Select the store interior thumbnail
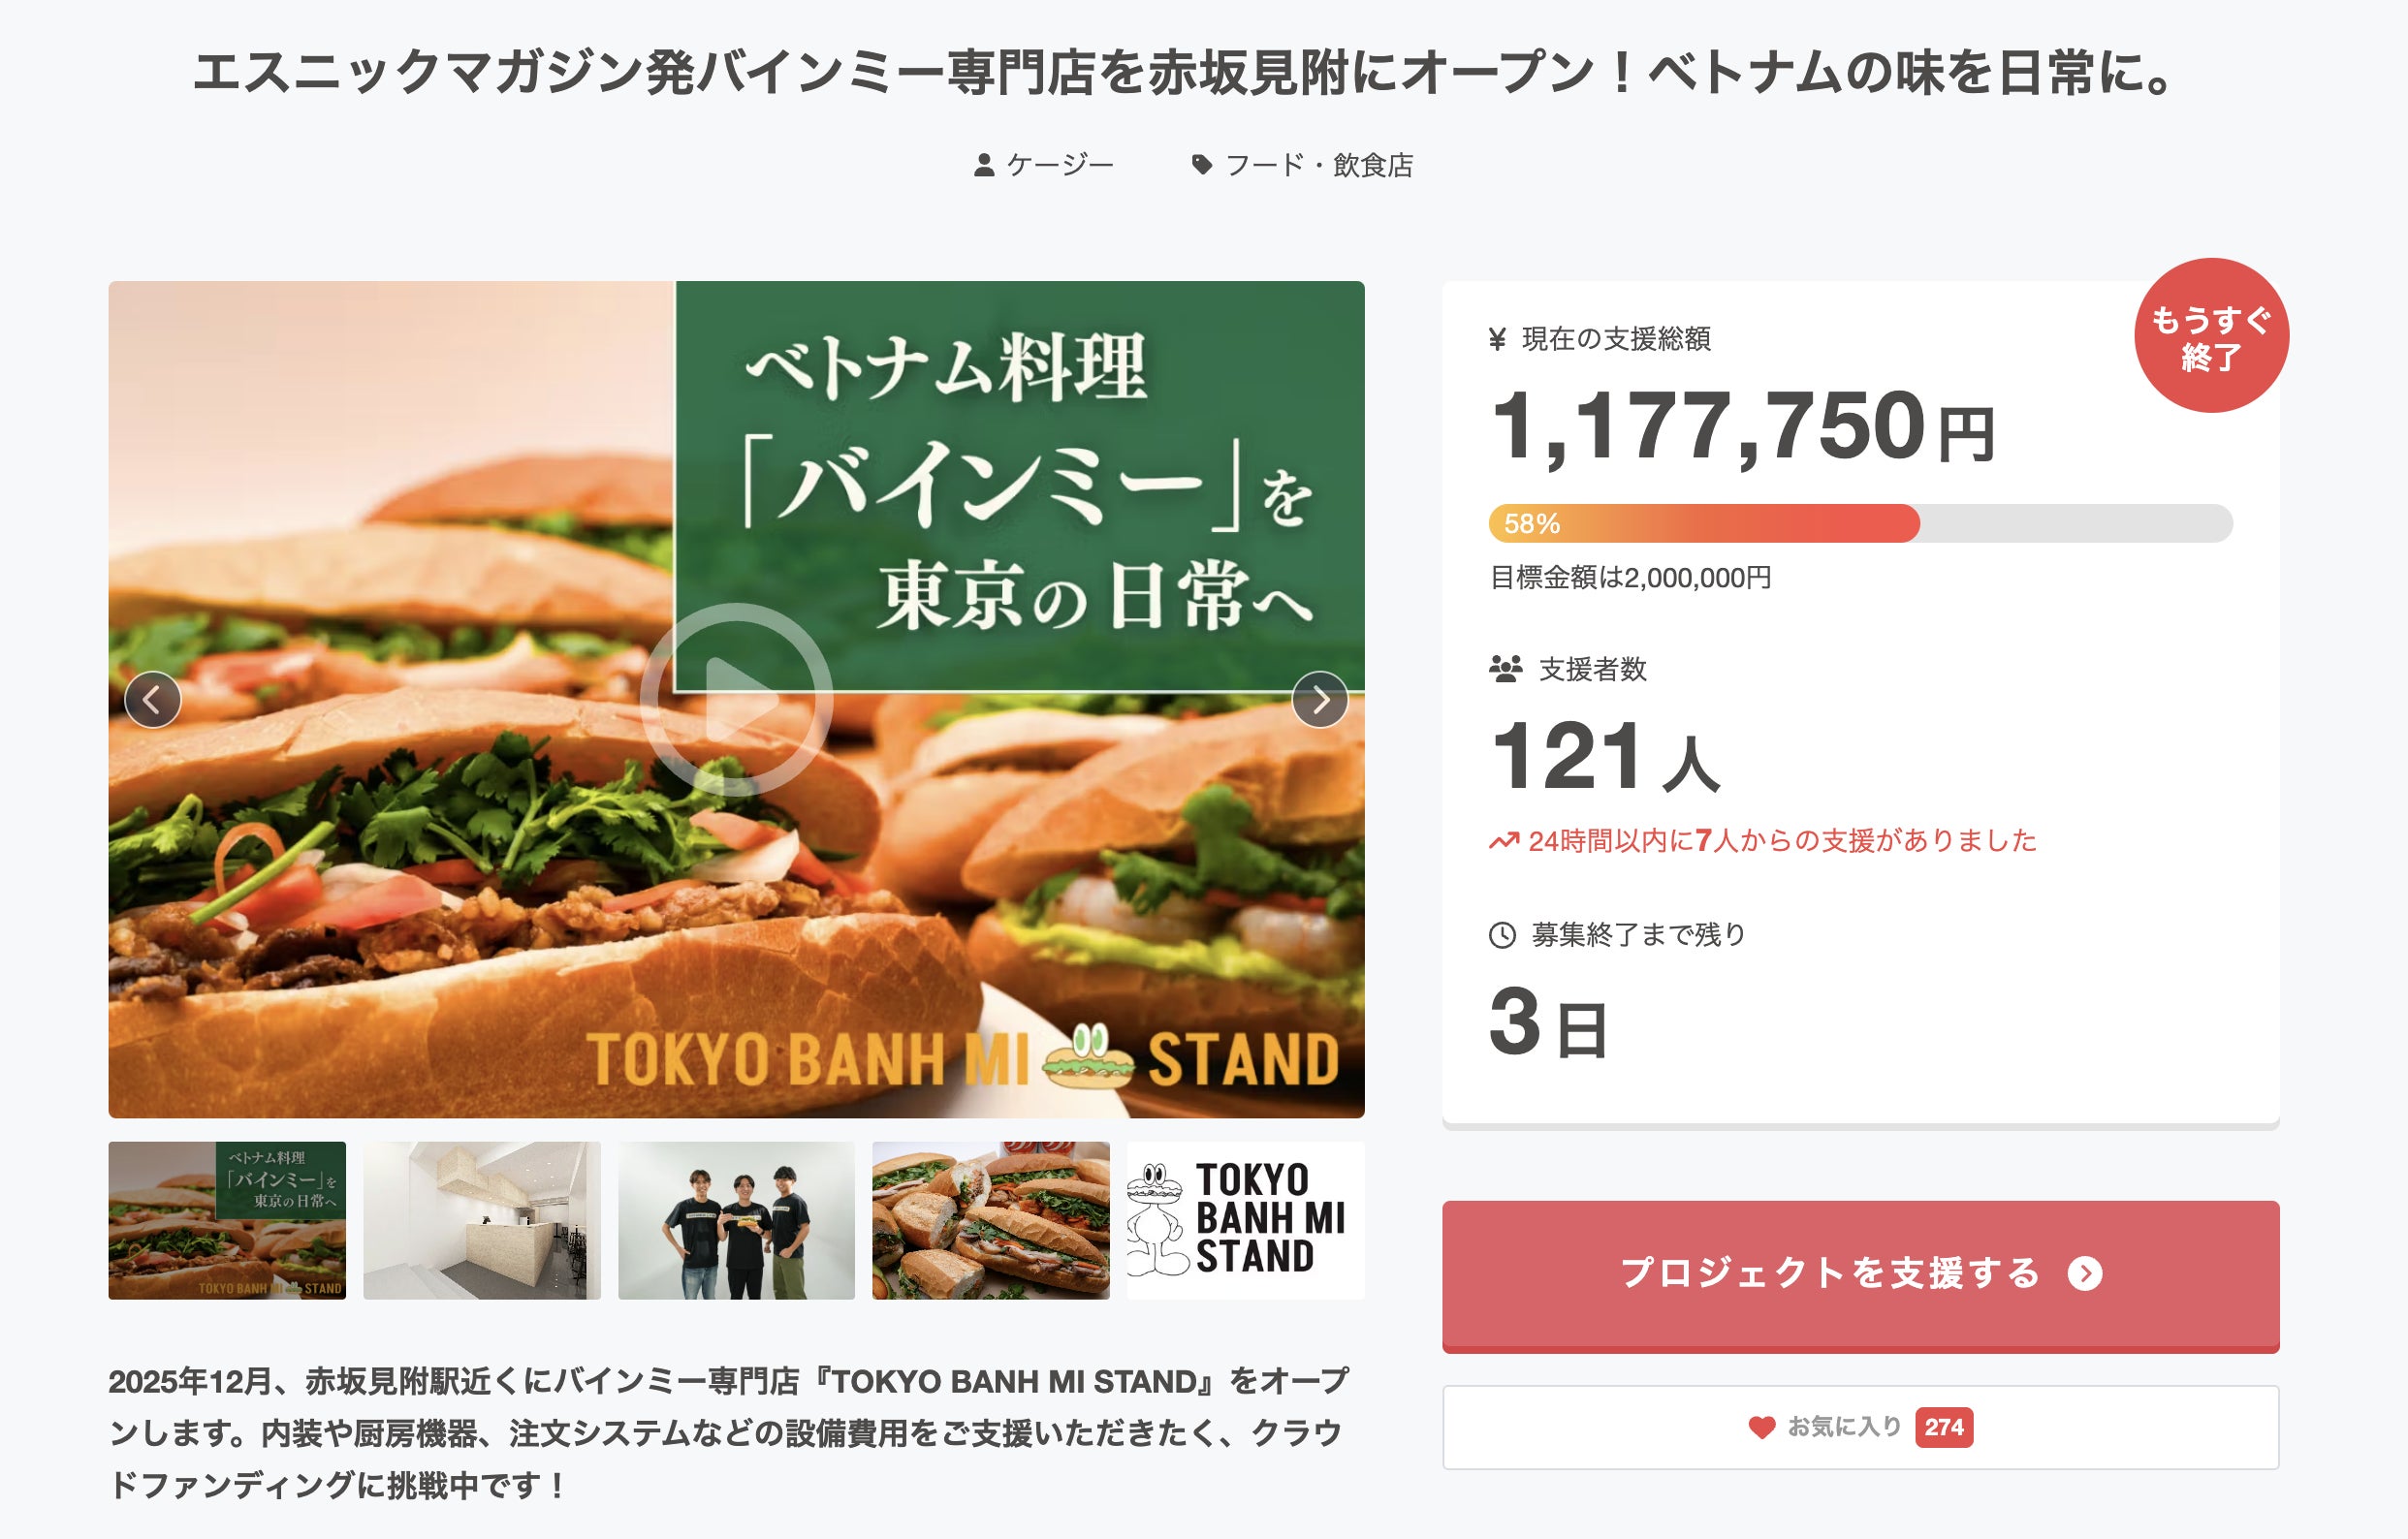Screen dimensions: 2408x1539 tap(481, 1220)
